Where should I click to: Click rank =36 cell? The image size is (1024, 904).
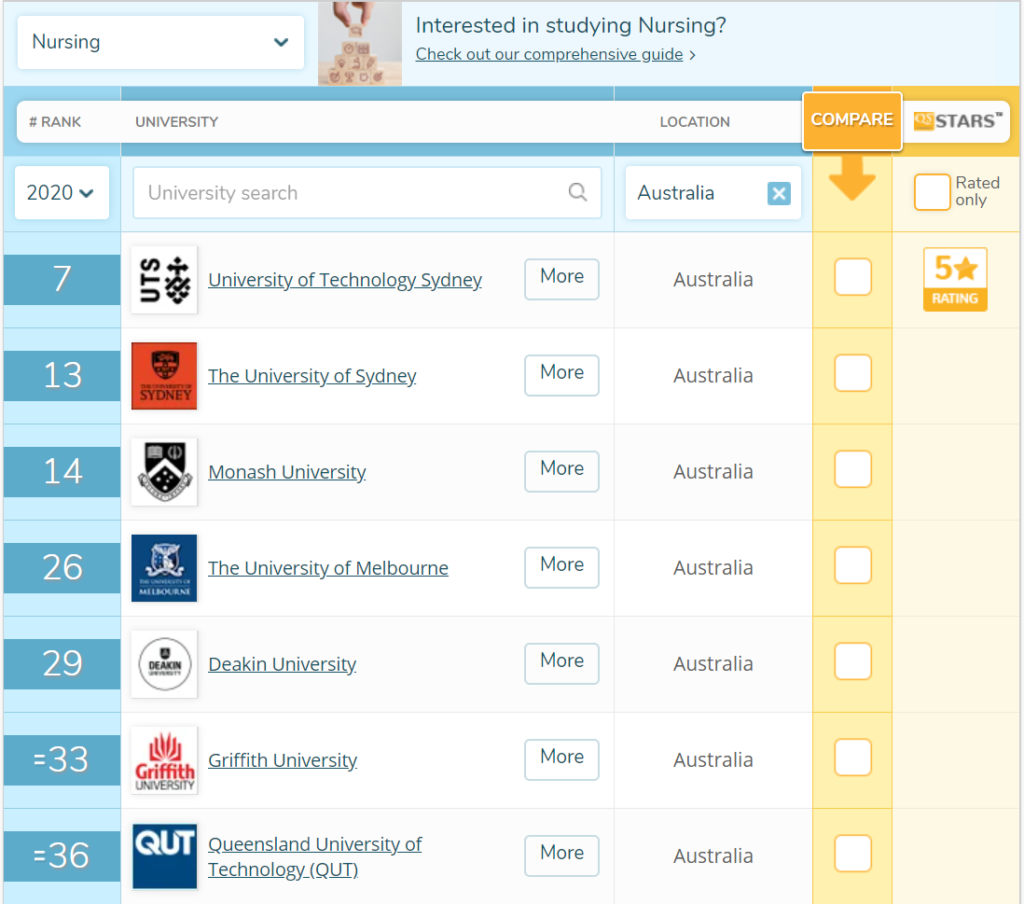[62, 856]
